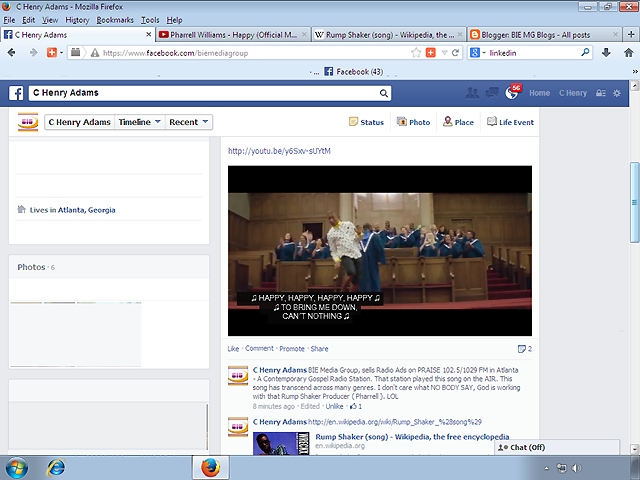Viewport: 640px width, 480px height.
Task: Click the comment count icon showing 2
Action: click(x=522, y=349)
